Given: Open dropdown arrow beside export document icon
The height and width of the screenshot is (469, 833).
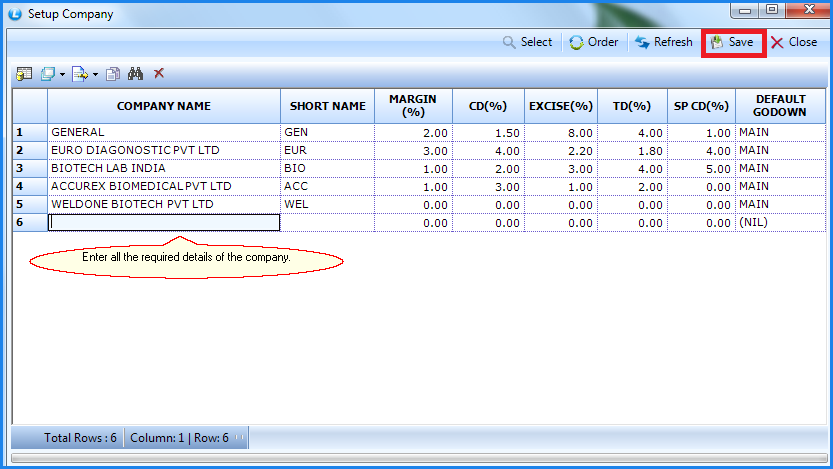Looking at the screenshot, I should click(95, 74).
